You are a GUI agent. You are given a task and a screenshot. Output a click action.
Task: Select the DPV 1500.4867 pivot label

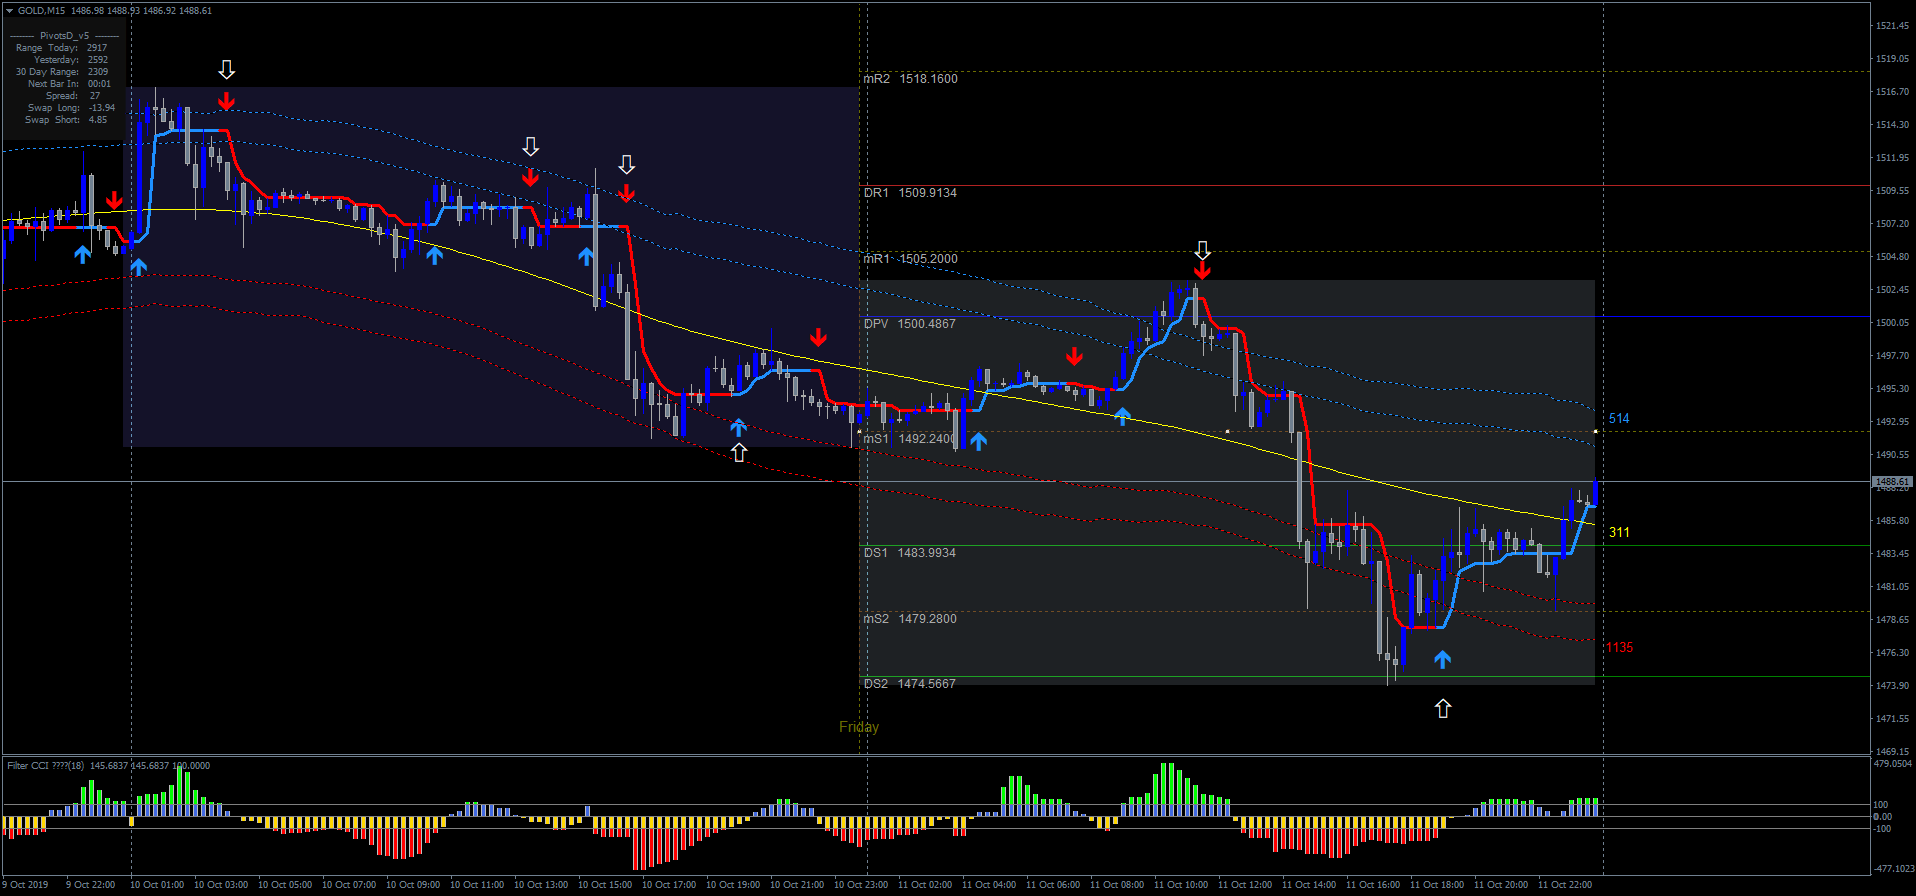[910, 324]
